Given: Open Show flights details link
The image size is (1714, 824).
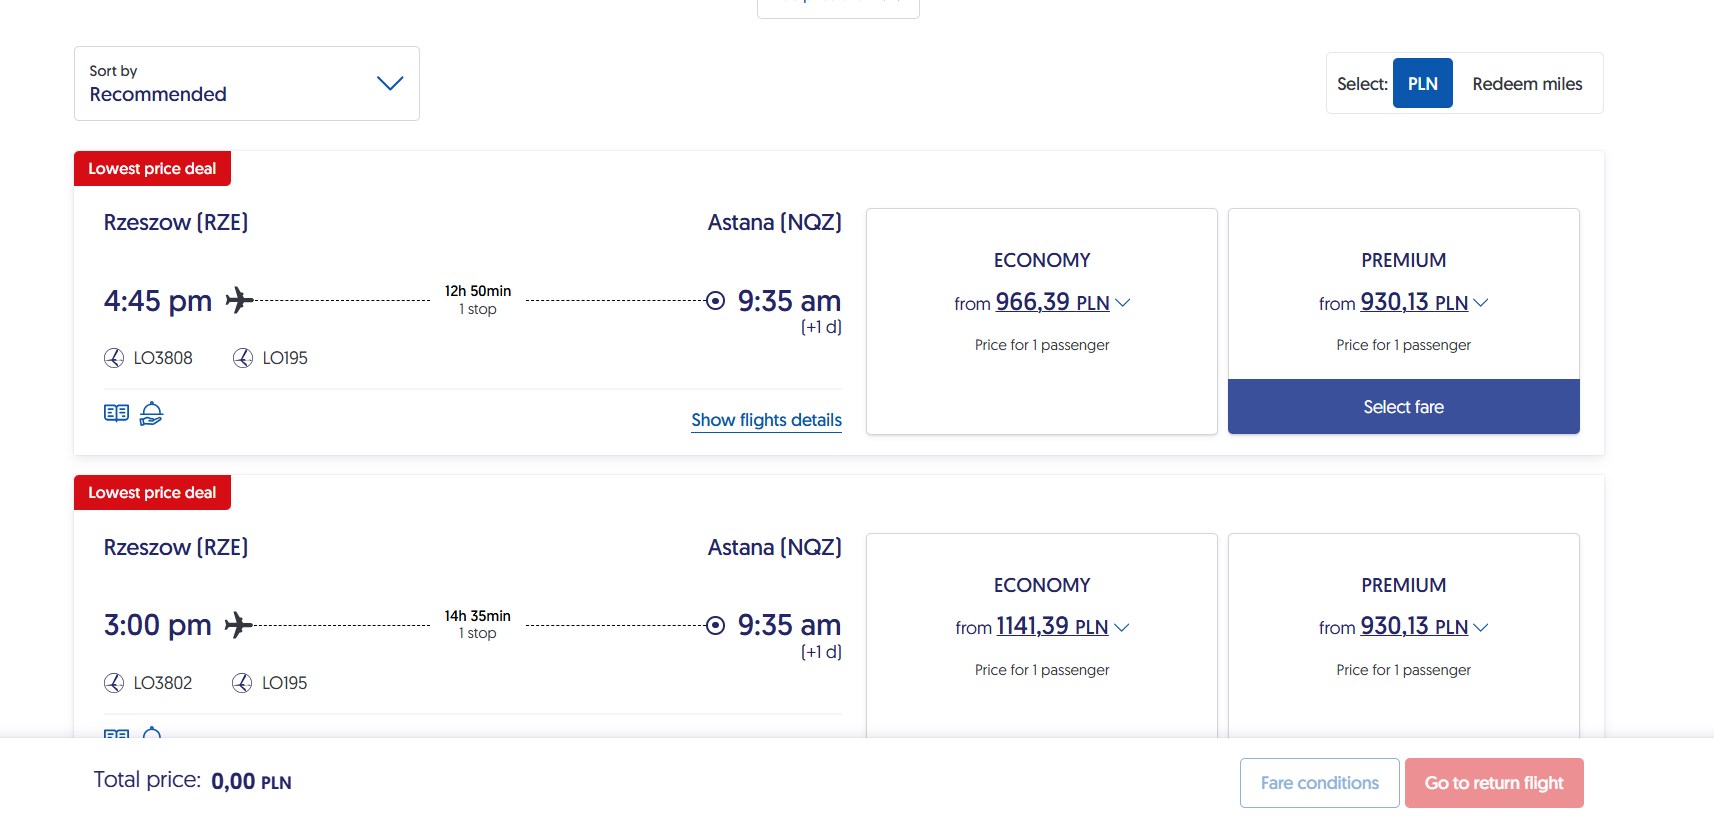Looking at the screenshot, I should click(766, 420).
